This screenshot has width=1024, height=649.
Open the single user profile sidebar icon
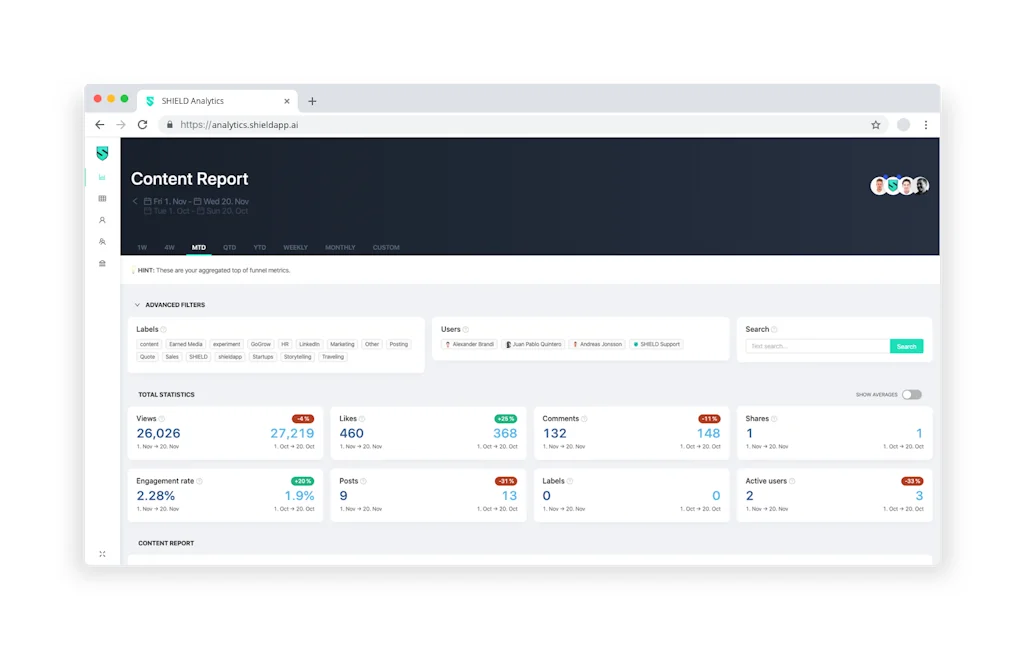pyautogui.click(x=102, y=220)
